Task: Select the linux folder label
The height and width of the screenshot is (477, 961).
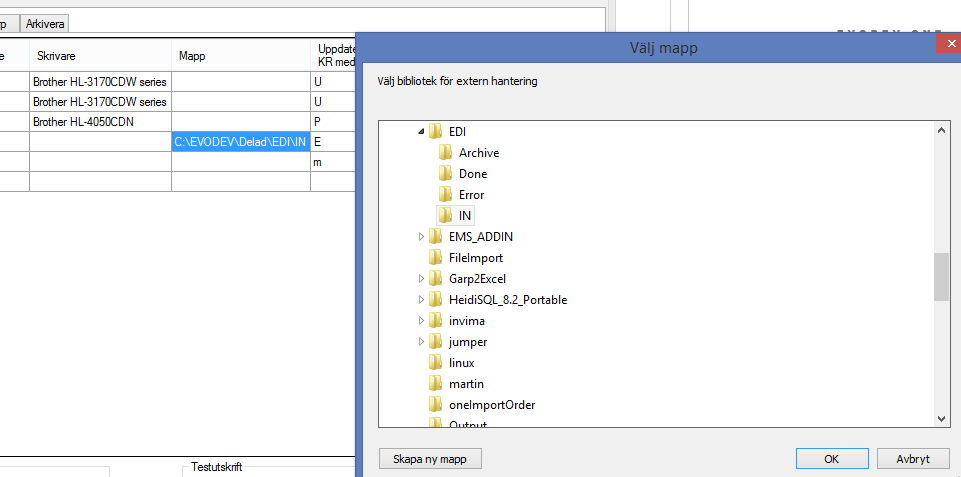Action: click(462, 363)
